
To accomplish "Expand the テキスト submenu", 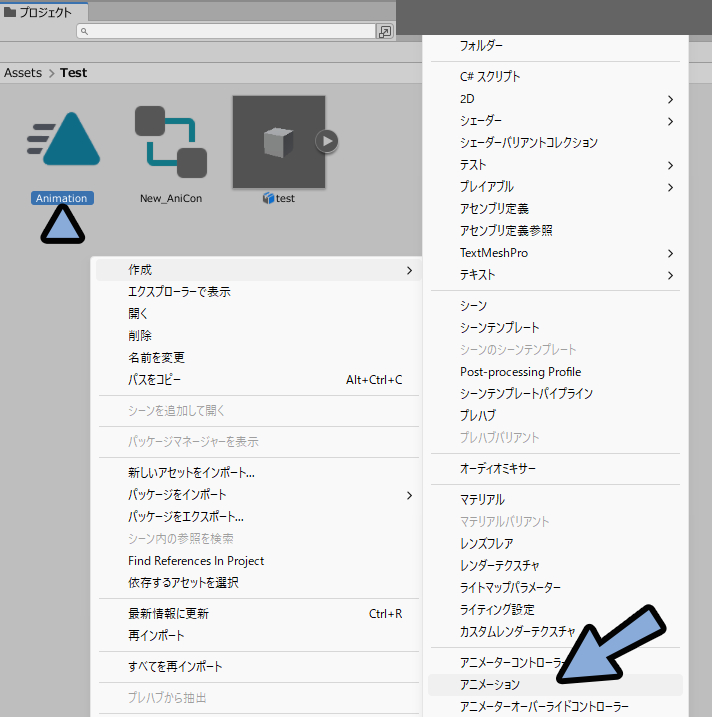I will point(555,275).
